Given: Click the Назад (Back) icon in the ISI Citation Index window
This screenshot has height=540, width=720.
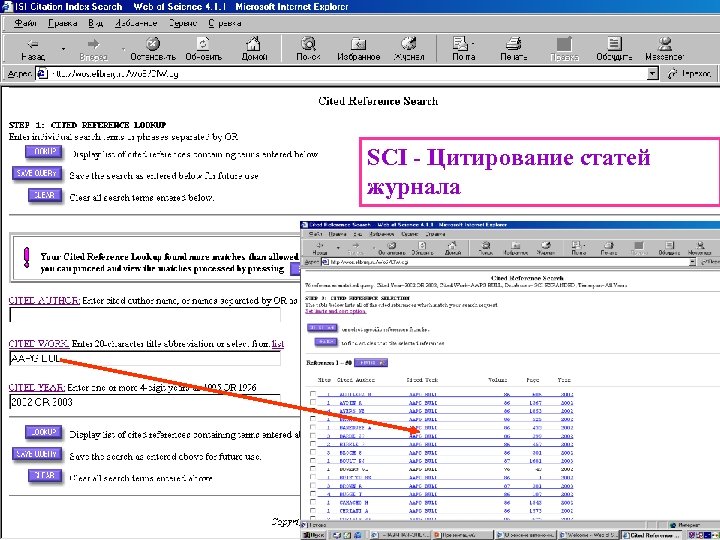Looking at the screenshot, I should point(33,44).
